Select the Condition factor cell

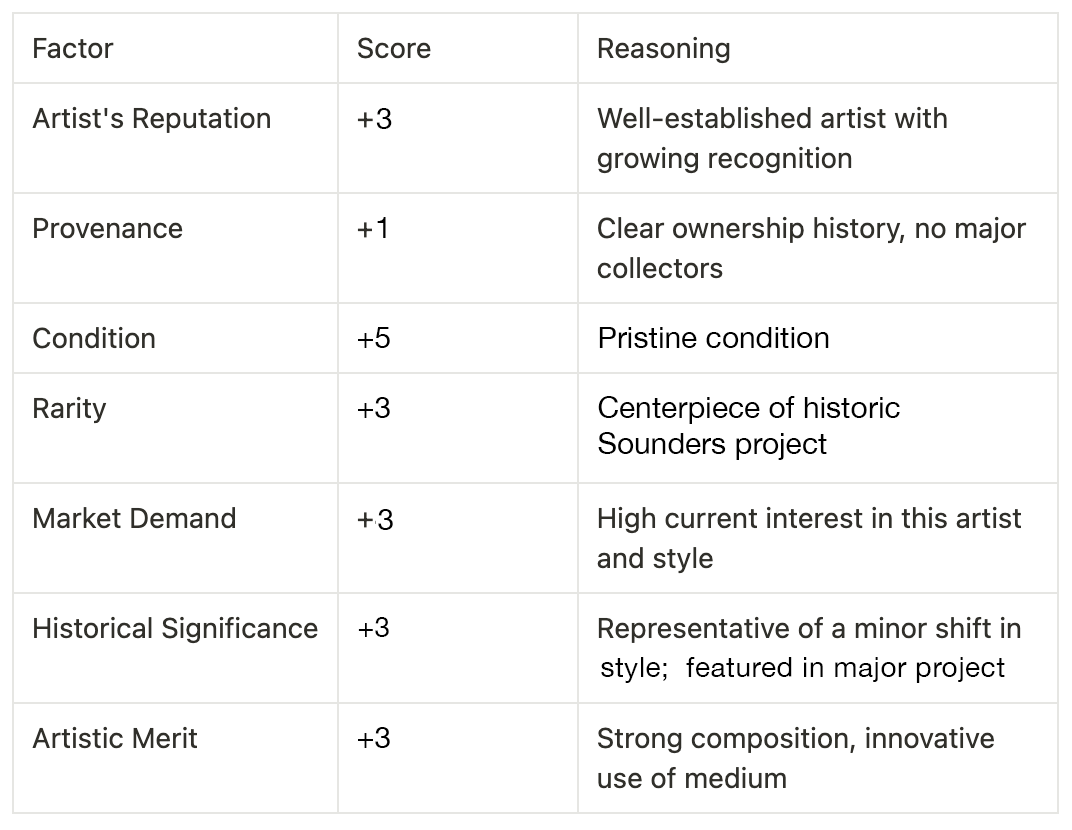tap(94, 338)
